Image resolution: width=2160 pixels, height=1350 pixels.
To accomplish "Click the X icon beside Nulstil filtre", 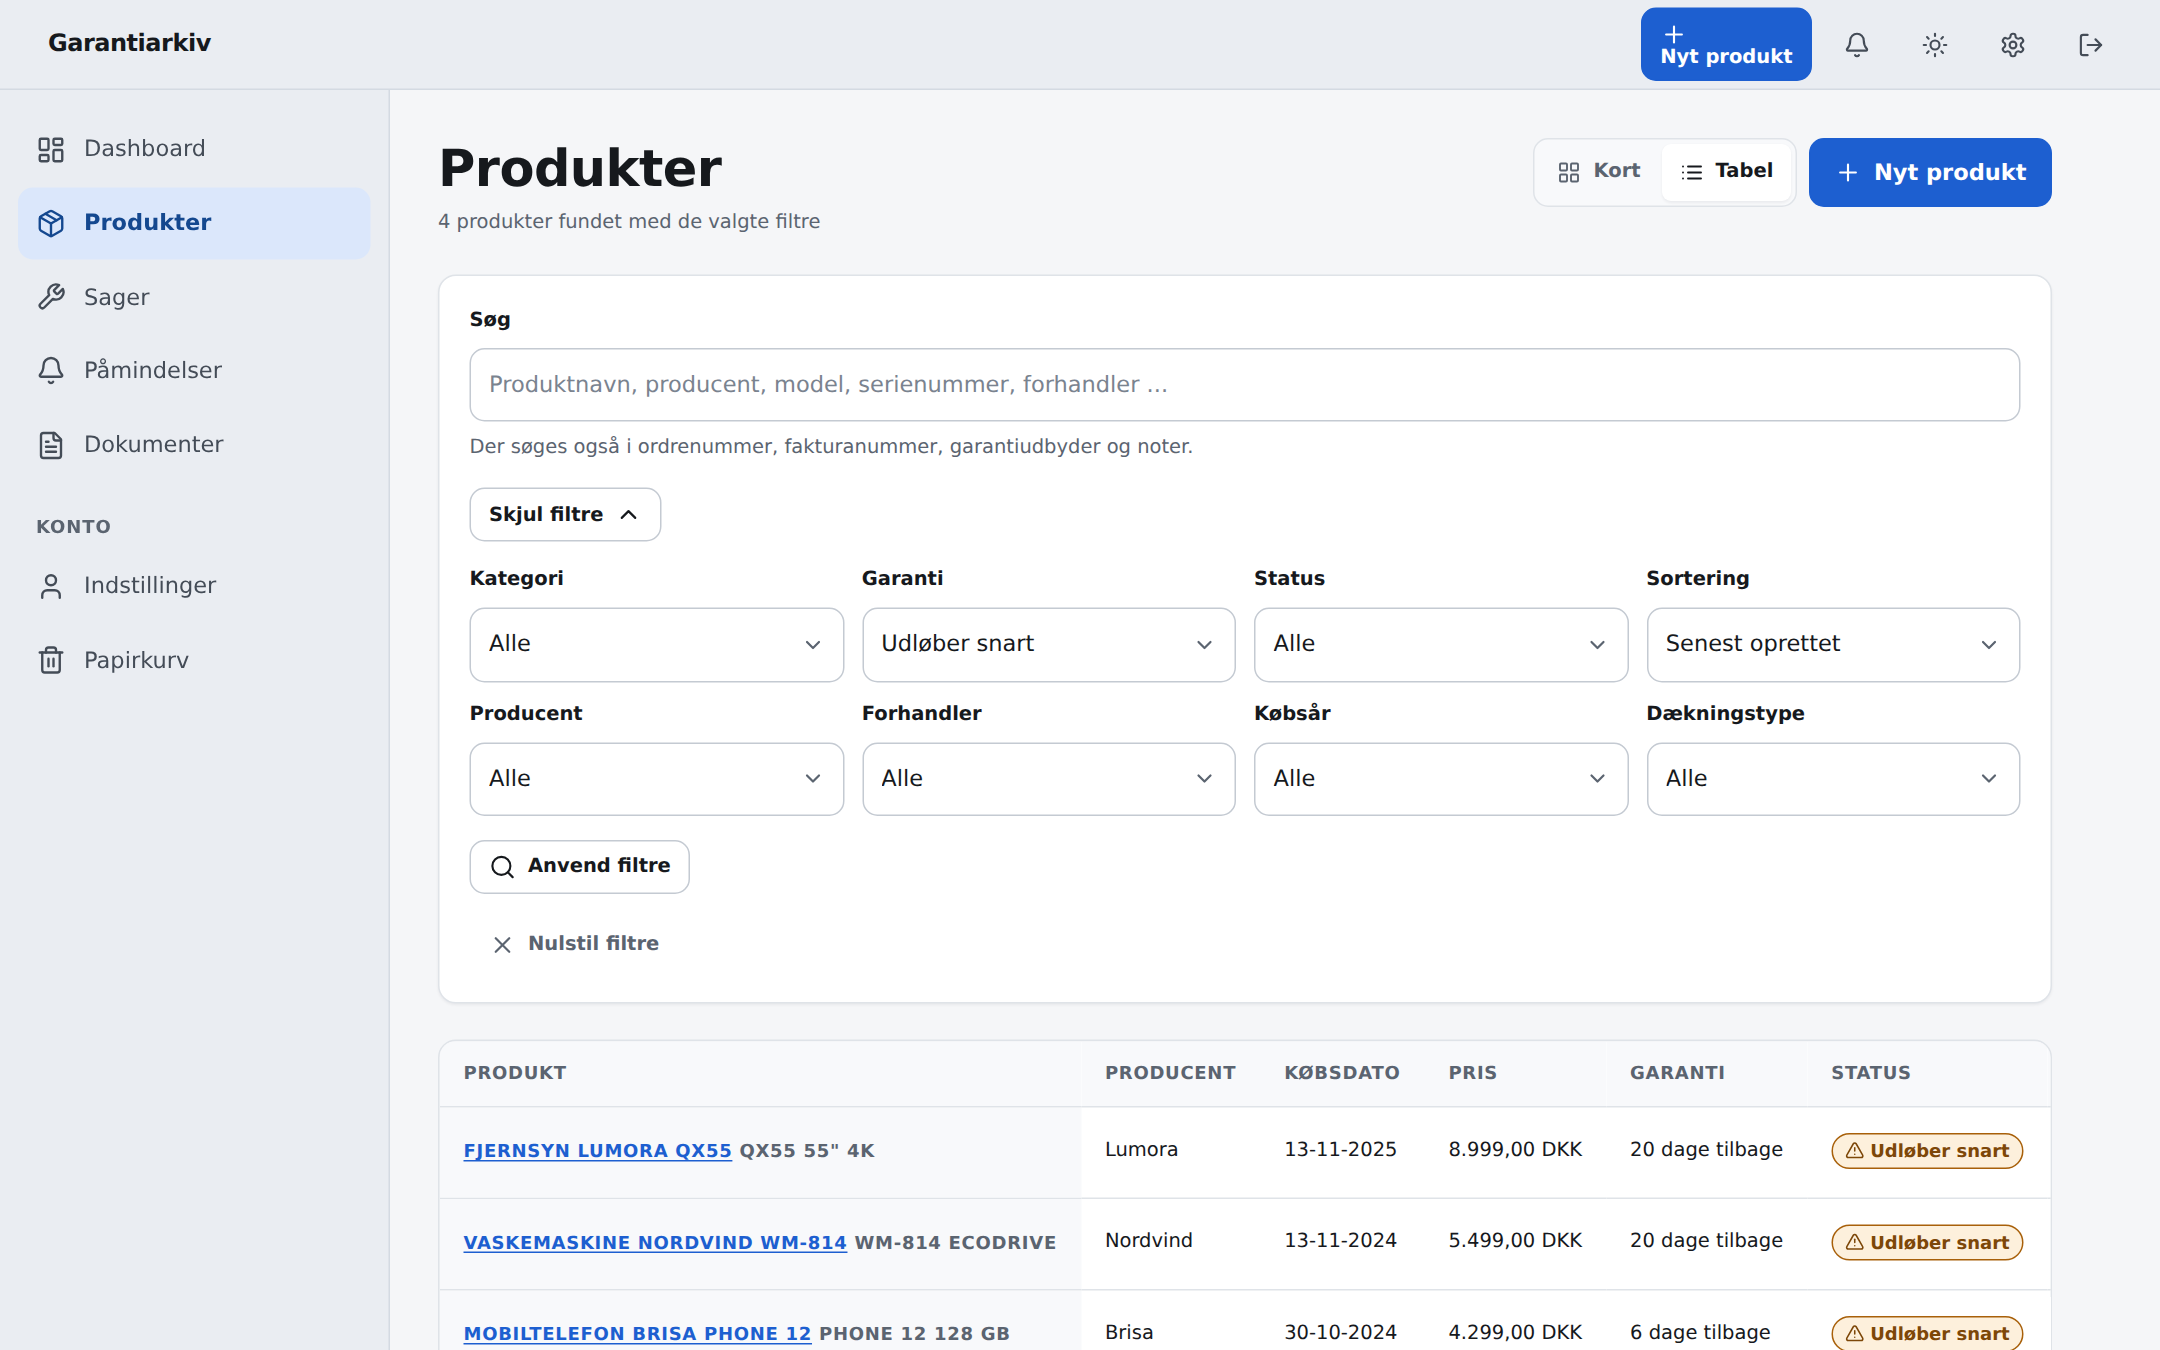I will click(x=502, y=944).
